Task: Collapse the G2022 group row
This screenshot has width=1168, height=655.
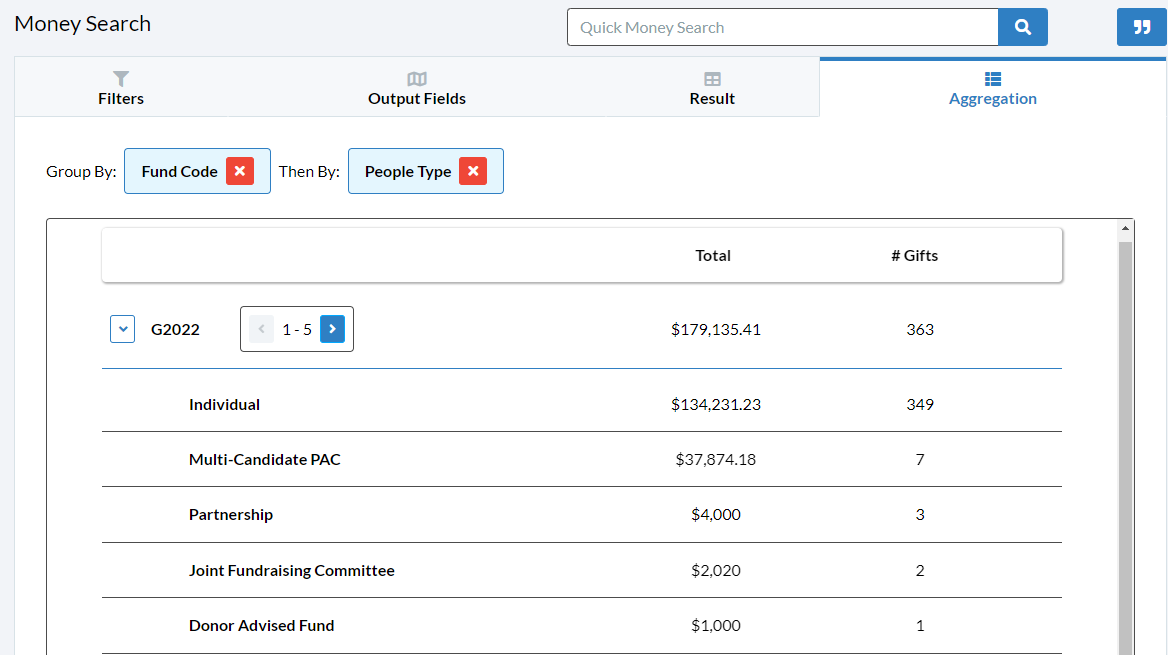Action: [123, 329]
